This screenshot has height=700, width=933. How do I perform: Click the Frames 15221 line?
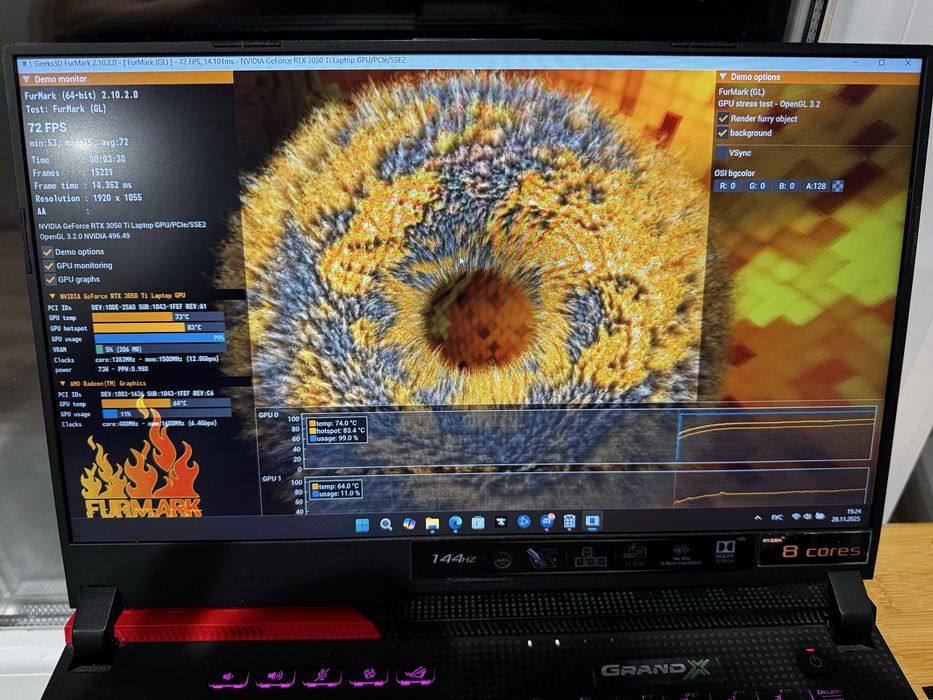[x=73, y=172]
